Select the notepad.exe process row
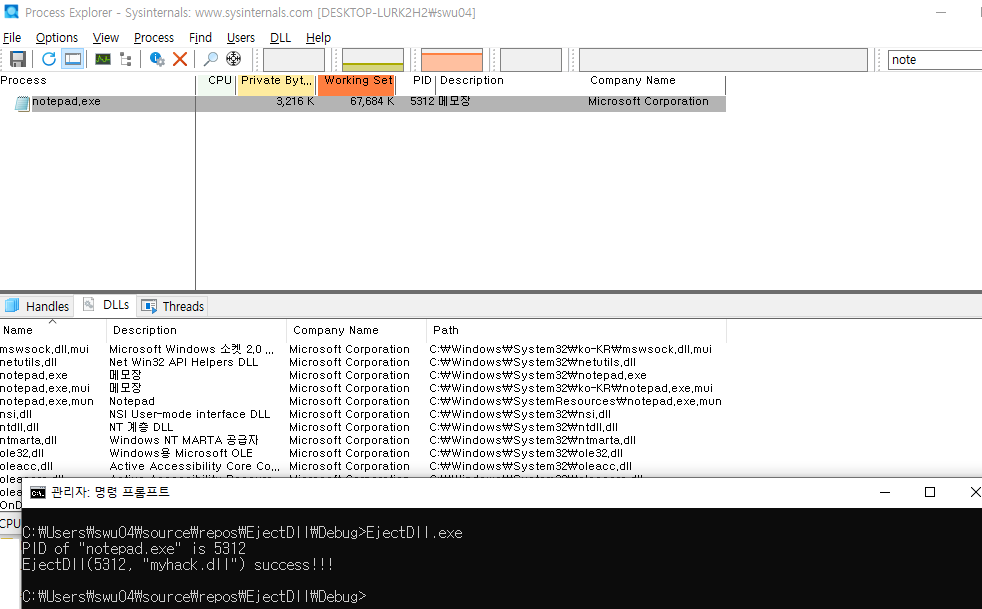982x609 pixels. (363, 102)
